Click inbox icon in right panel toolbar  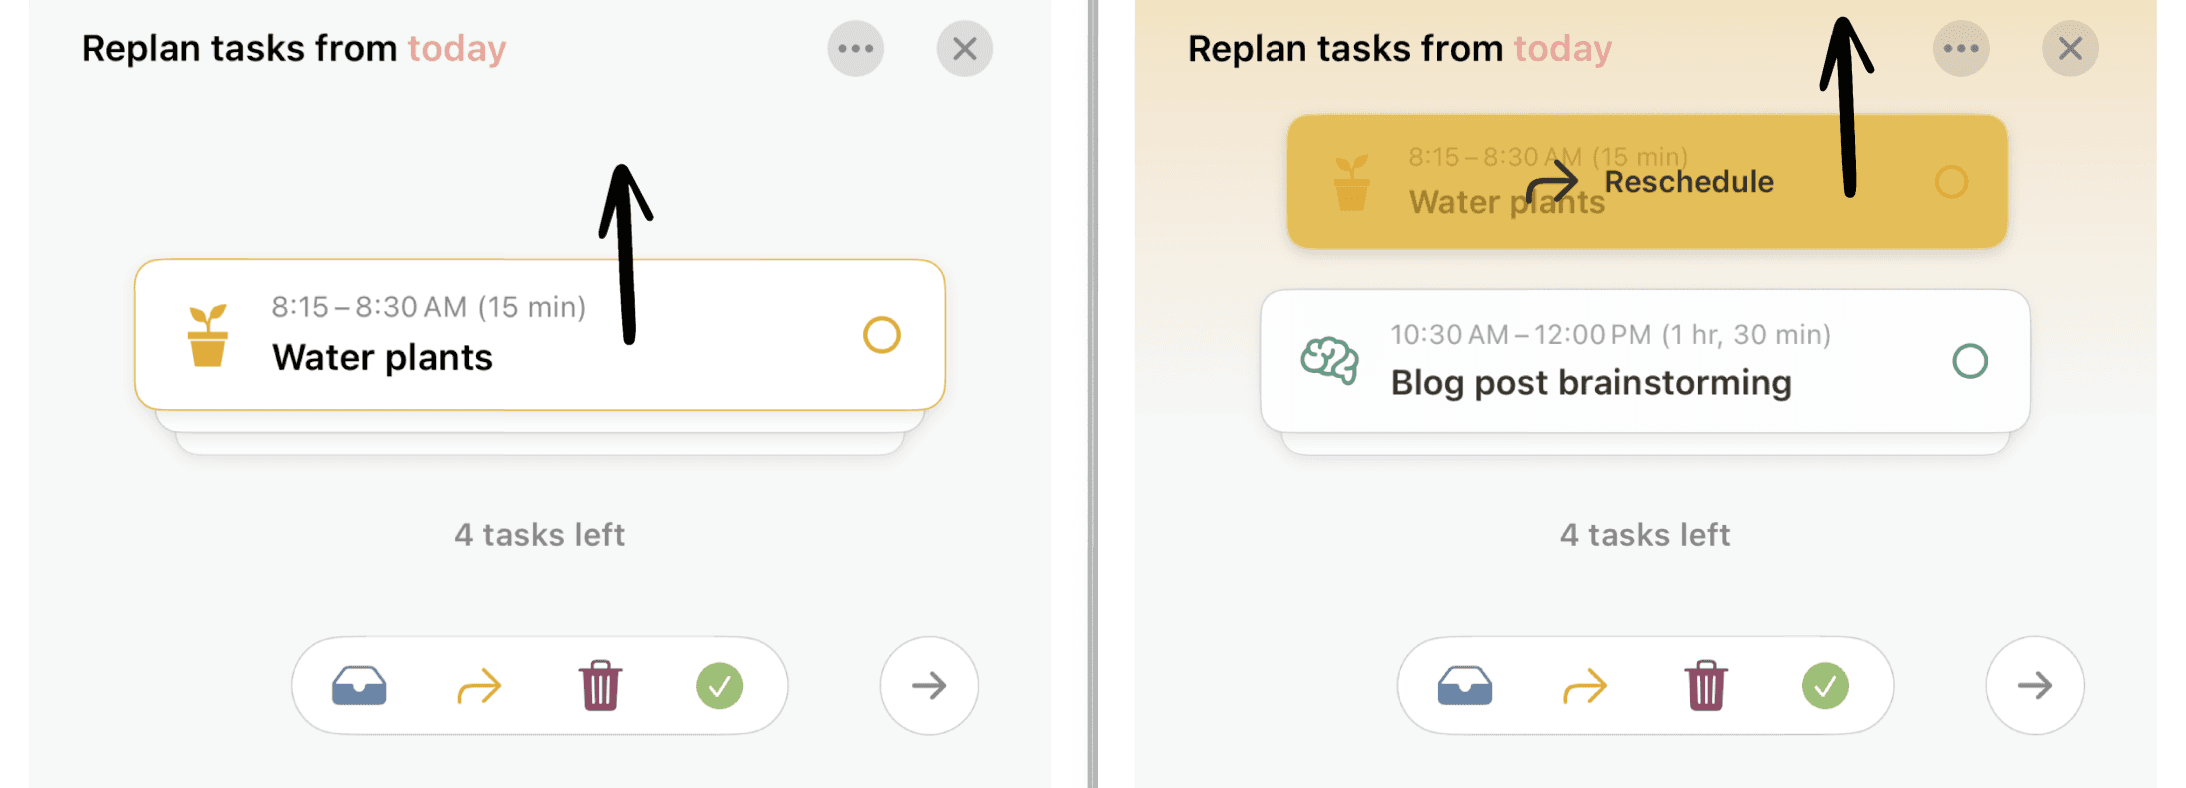click(x=1465, y=686)
